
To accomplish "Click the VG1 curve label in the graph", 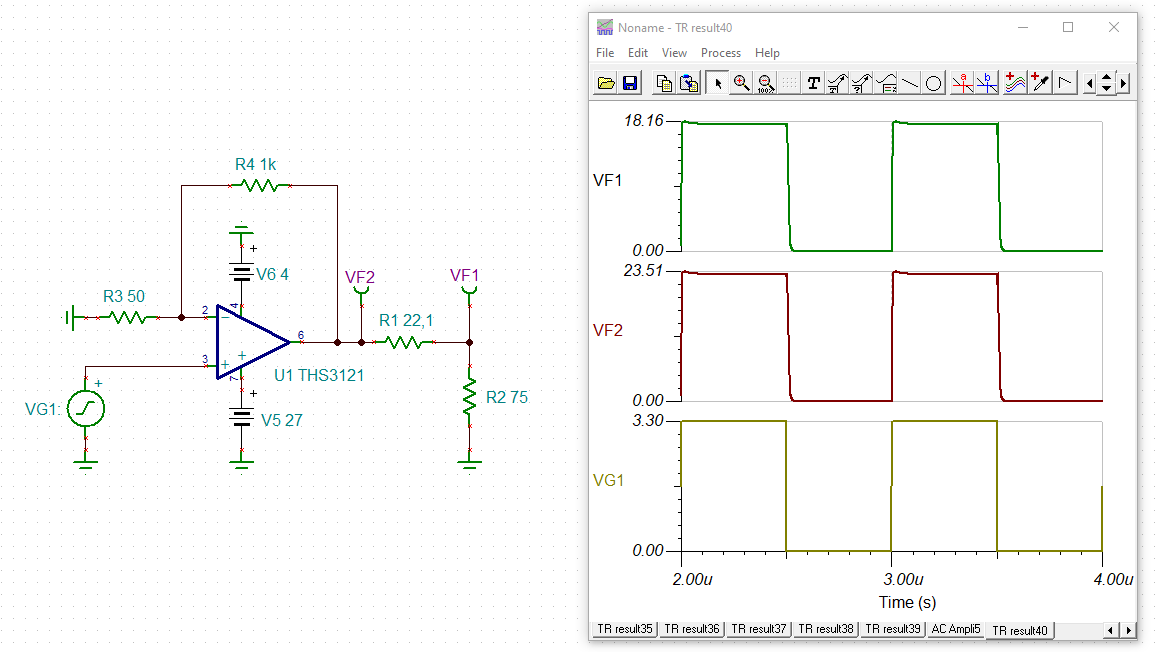I will click(608, 480).
